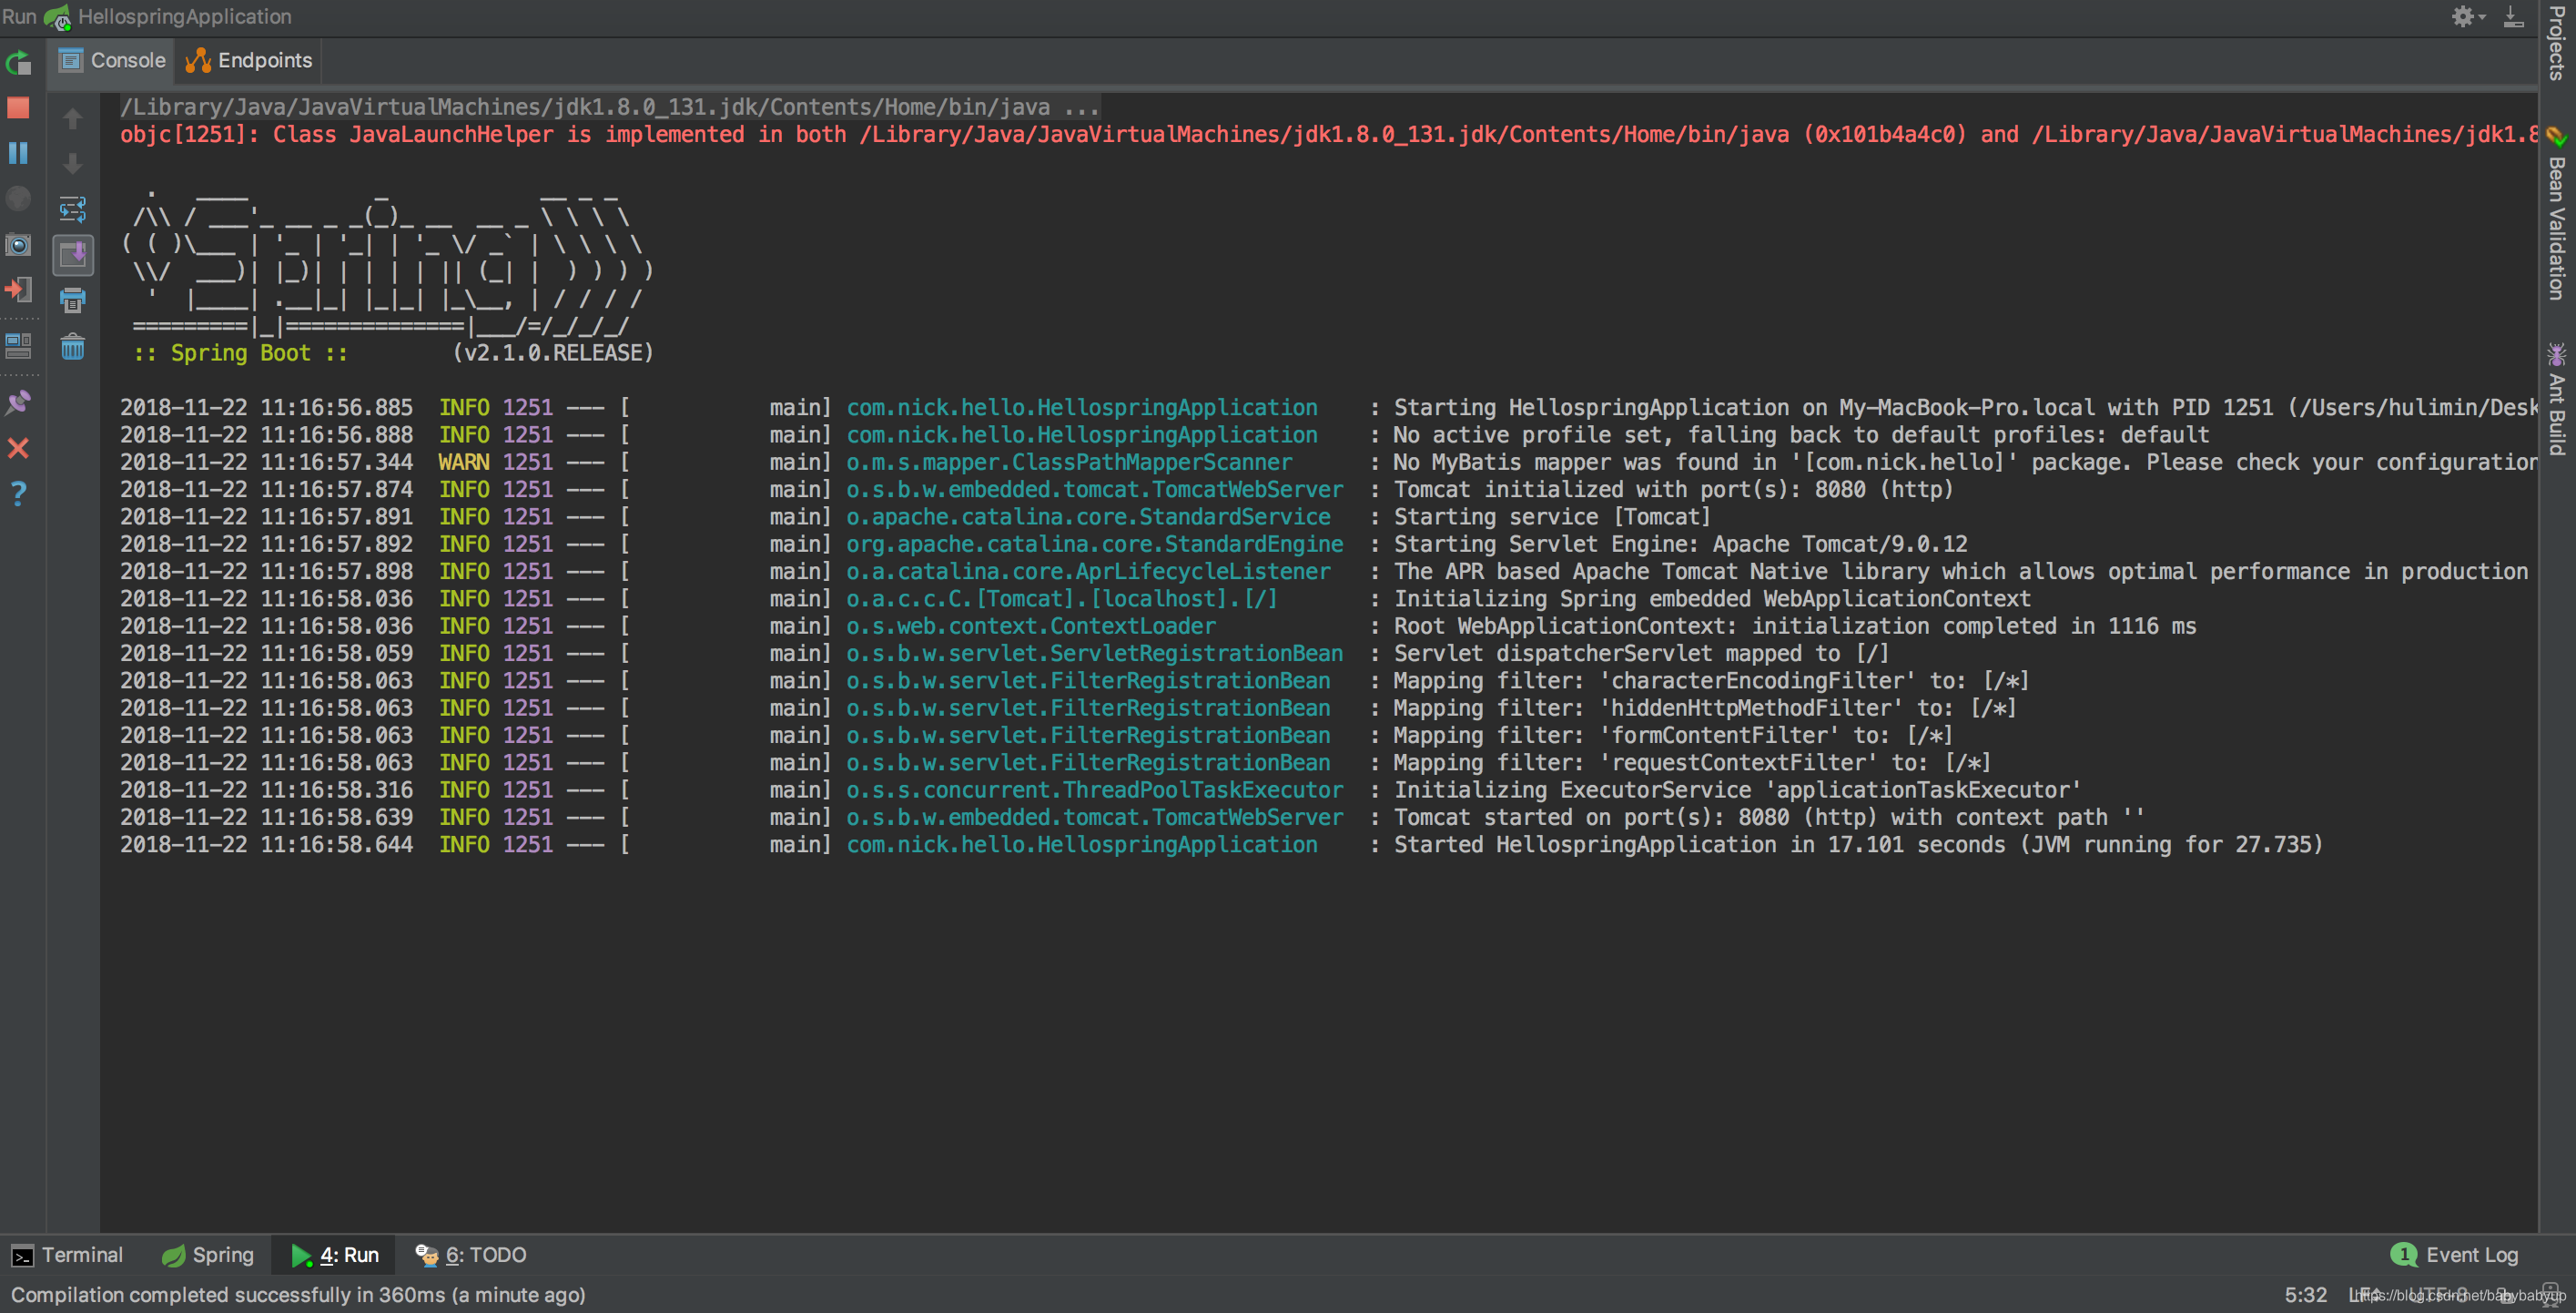The height and width of the screenshot is (1313, 2576).
Task: Click the rerun application icon
Action: pos(20,60)
